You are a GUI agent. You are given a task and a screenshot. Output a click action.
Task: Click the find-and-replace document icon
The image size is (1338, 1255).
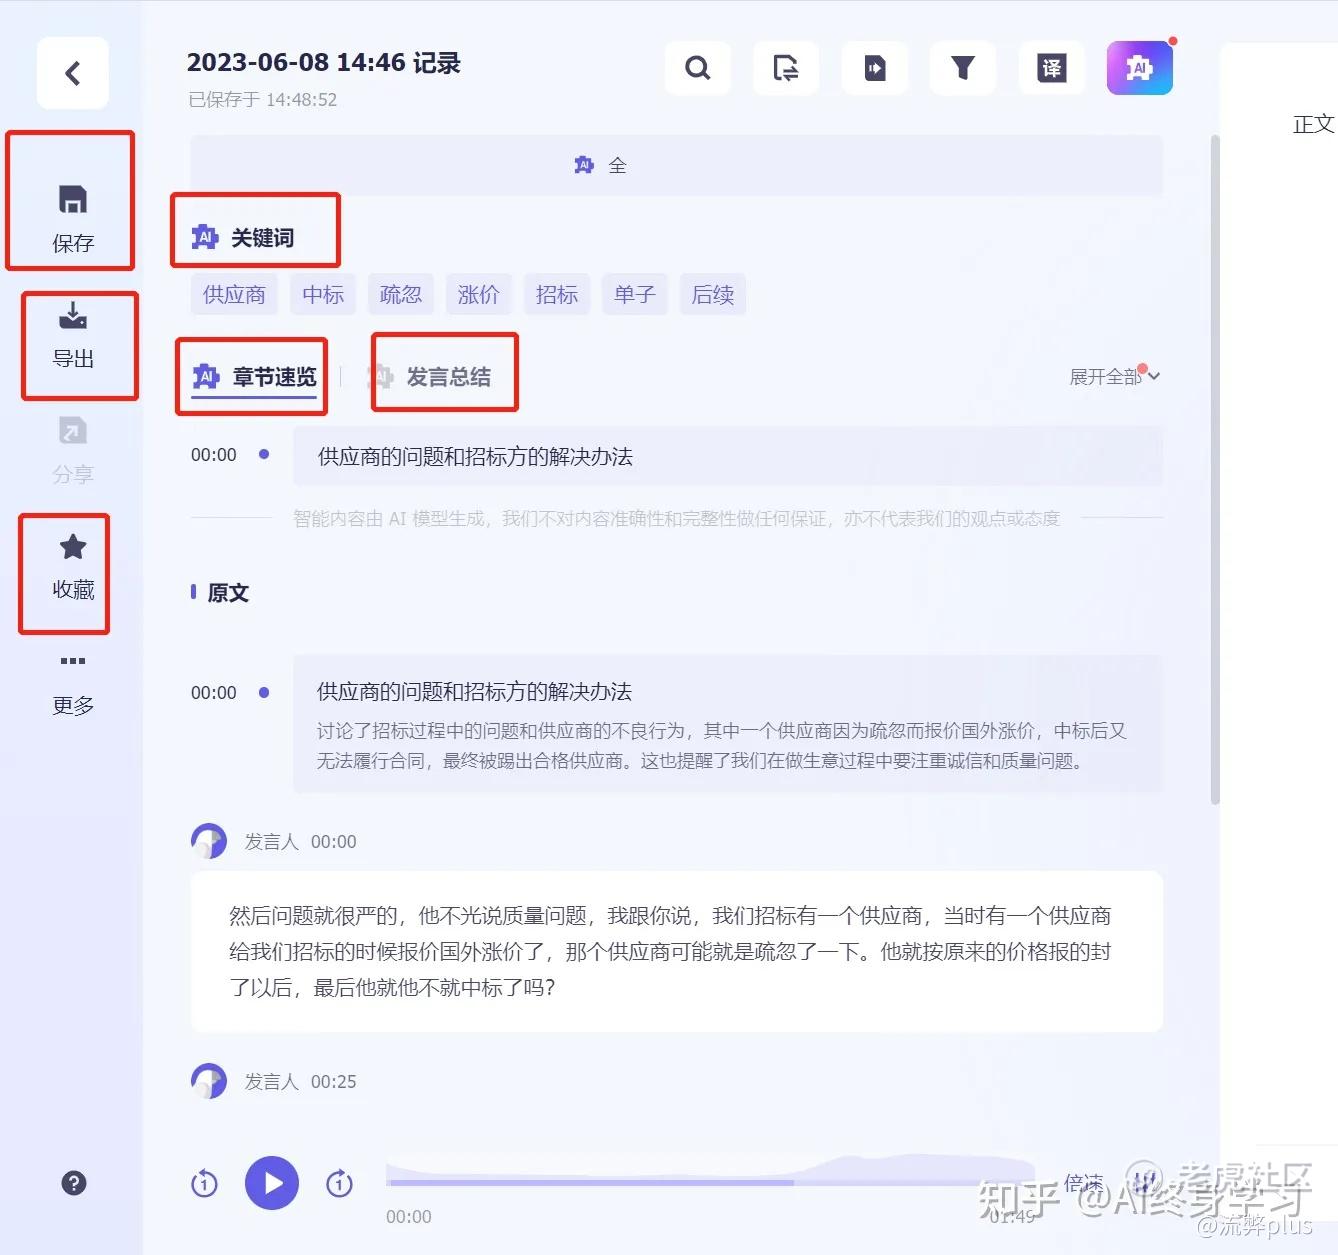[786, 68]
